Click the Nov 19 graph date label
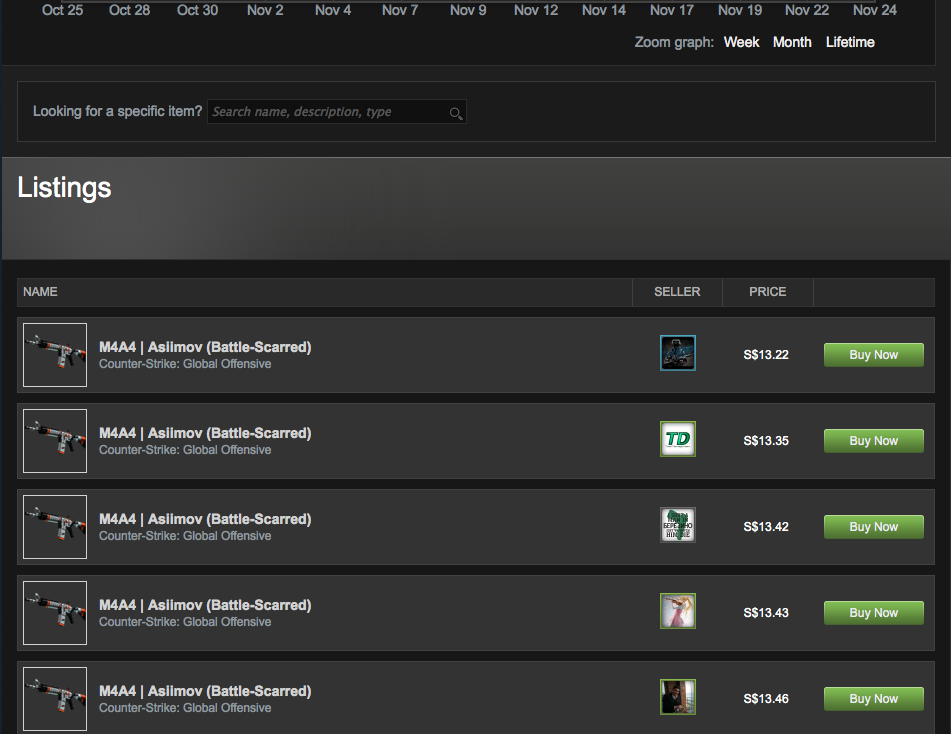 pos(740,10)
